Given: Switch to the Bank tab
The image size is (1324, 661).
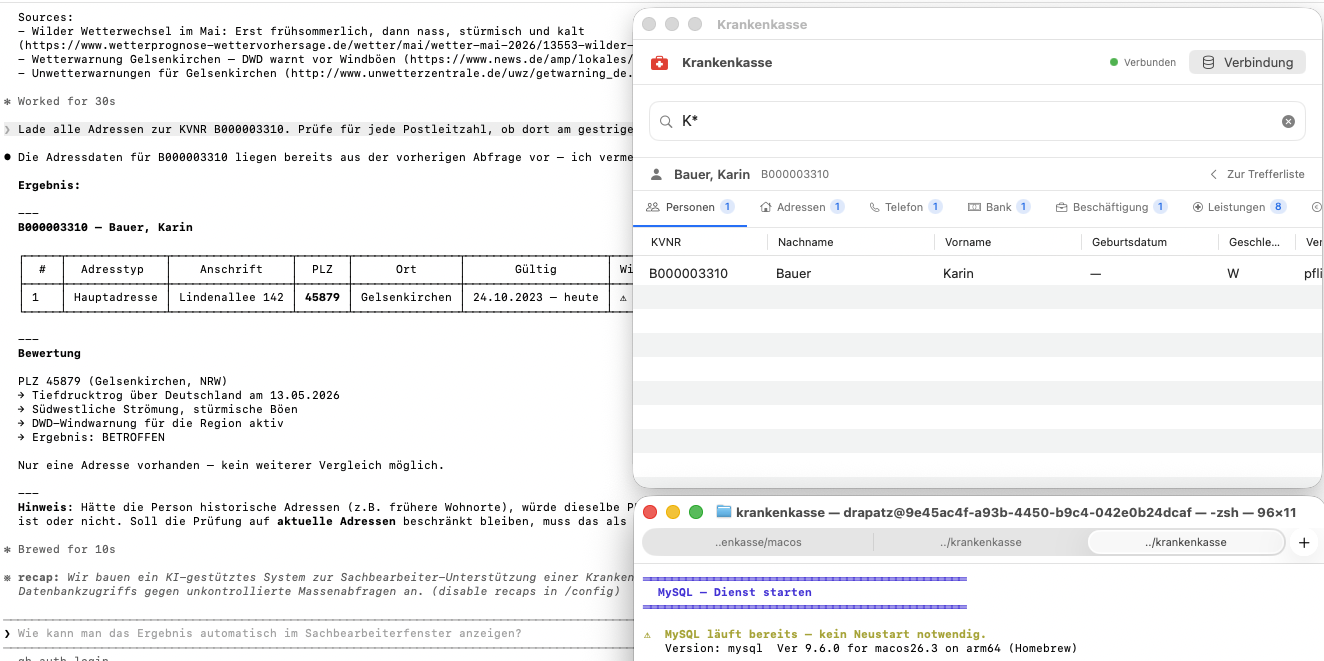Looking at the screenshot, I should pos(999,207).
